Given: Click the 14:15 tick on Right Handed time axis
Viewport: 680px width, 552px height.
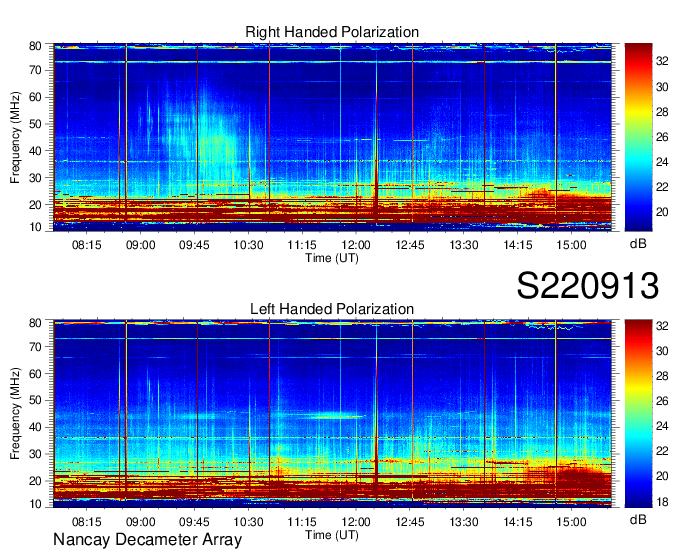Looking at the screenshot, I should tap(518, 245).
